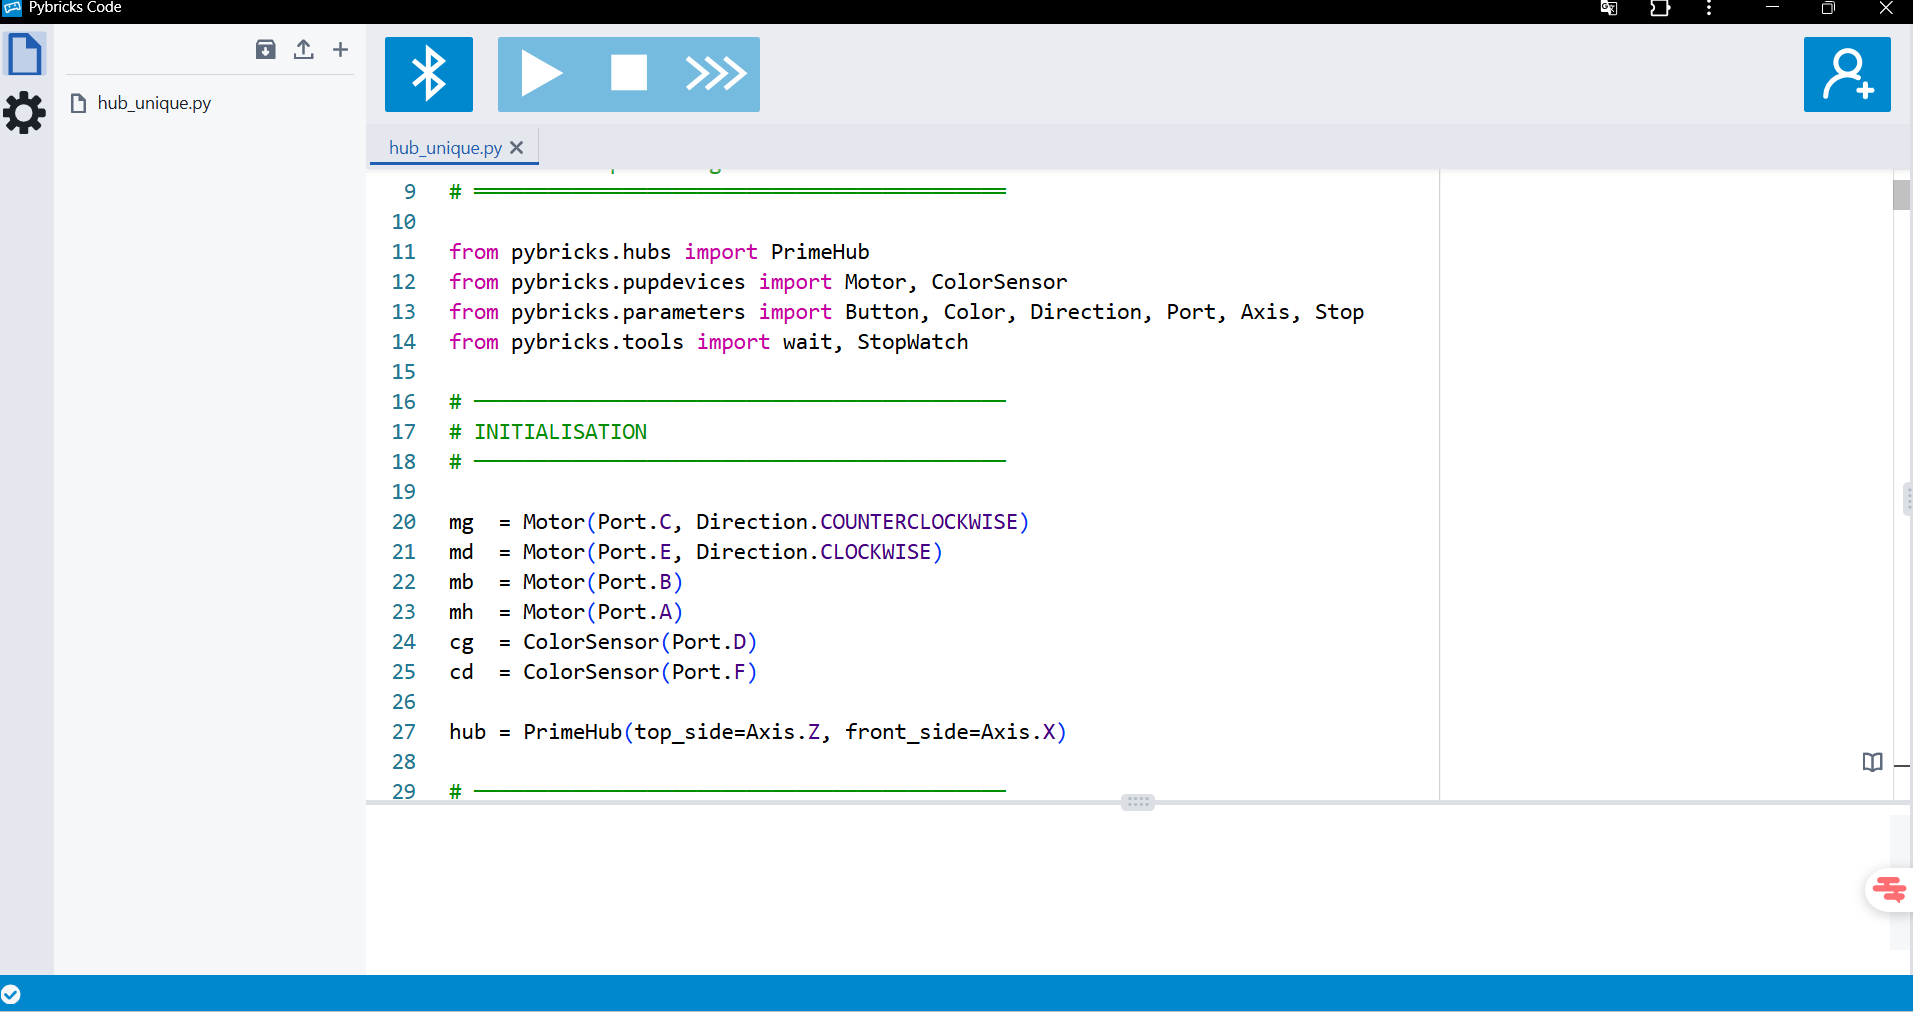
Task: Connect to hub via Bluetooth button
Action: (x=429, y=74)
